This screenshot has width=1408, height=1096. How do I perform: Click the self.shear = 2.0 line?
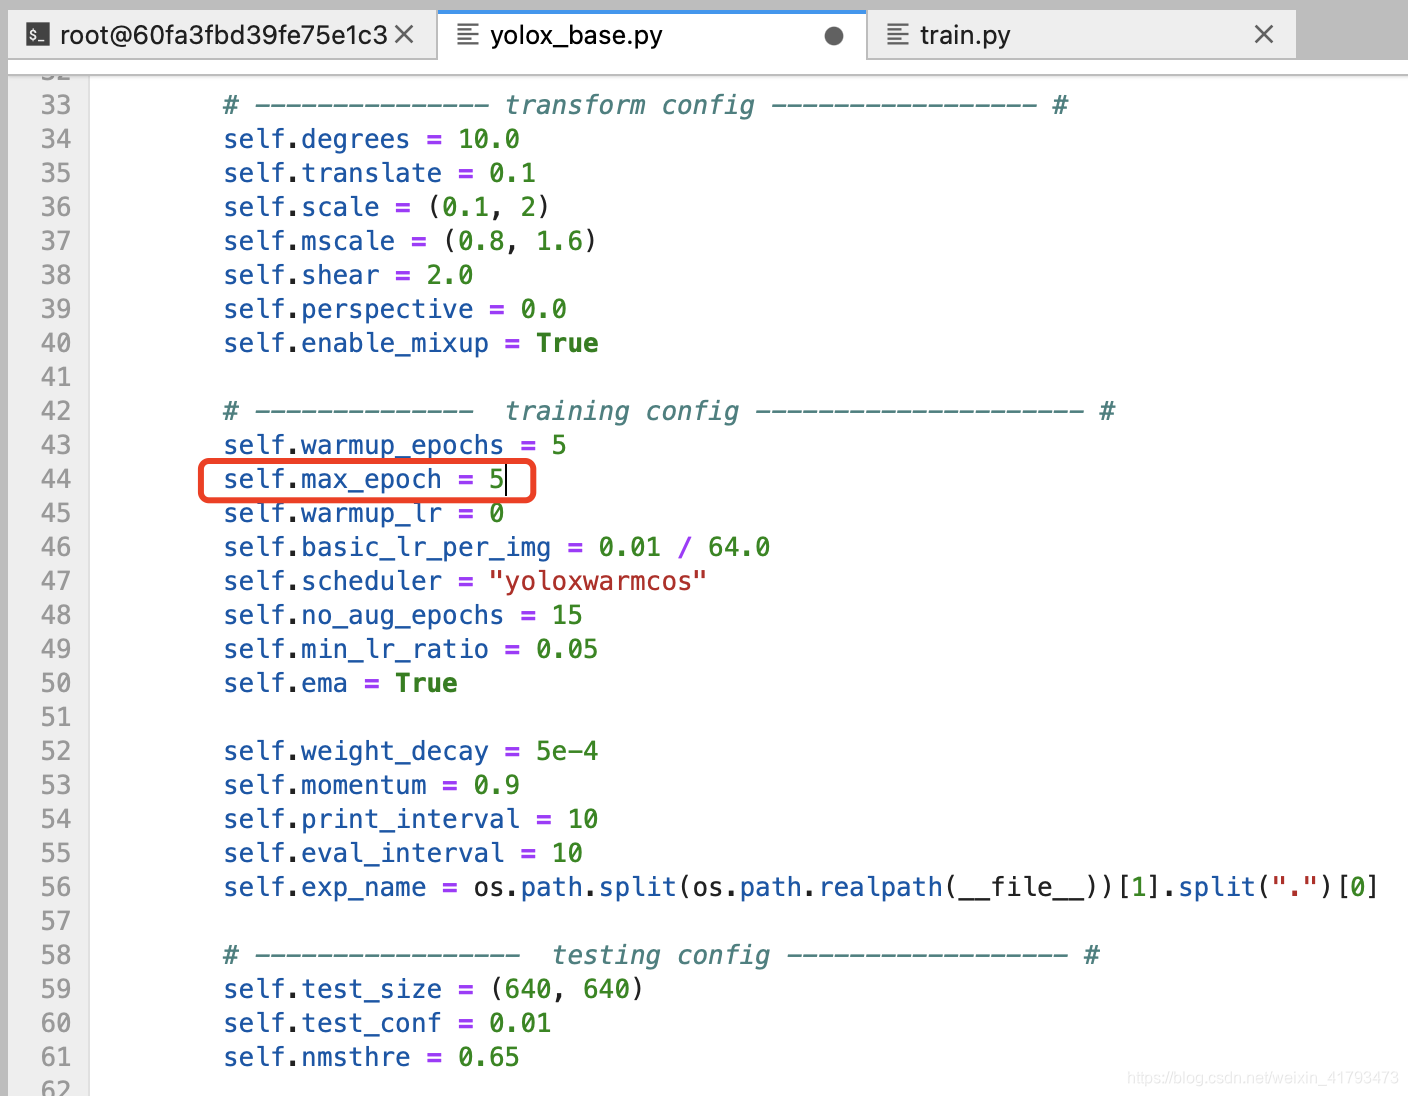pyautogui.click(x=348, y=275)
